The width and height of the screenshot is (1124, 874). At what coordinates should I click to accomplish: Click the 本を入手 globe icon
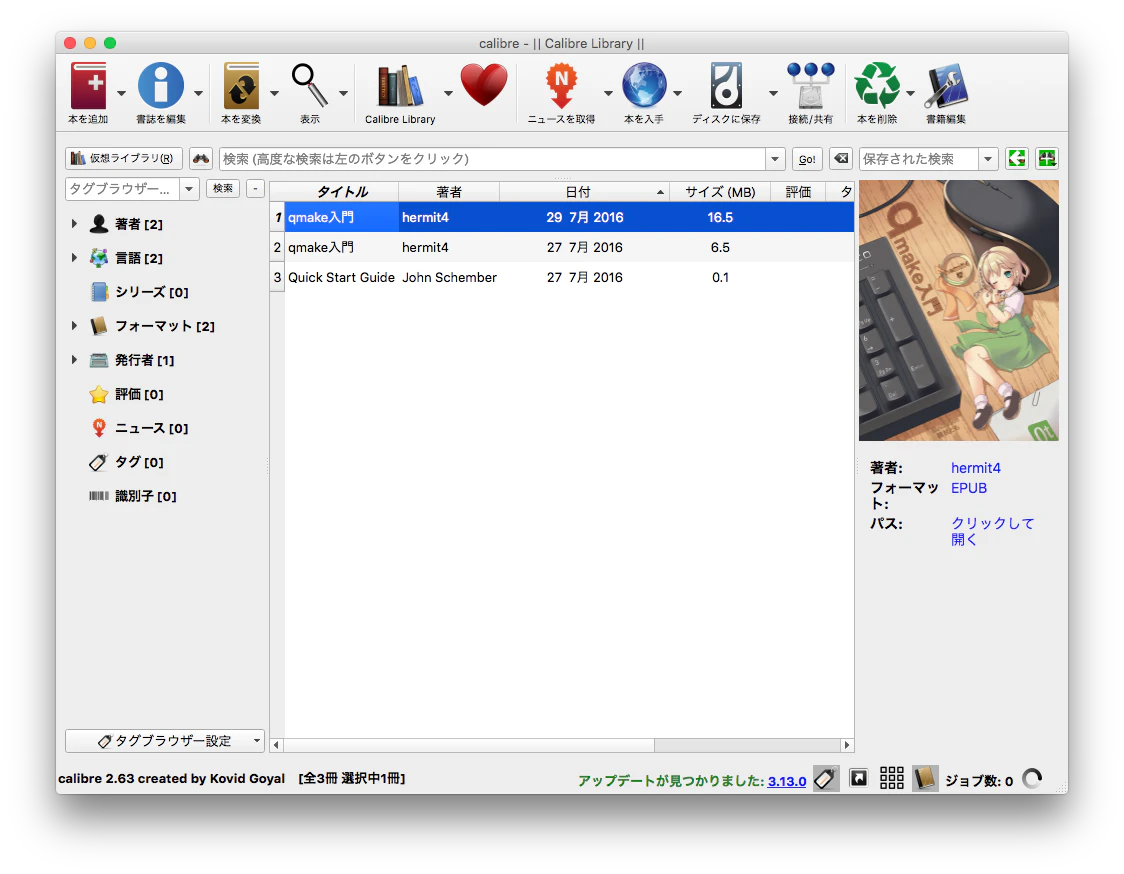coord(644,87)
